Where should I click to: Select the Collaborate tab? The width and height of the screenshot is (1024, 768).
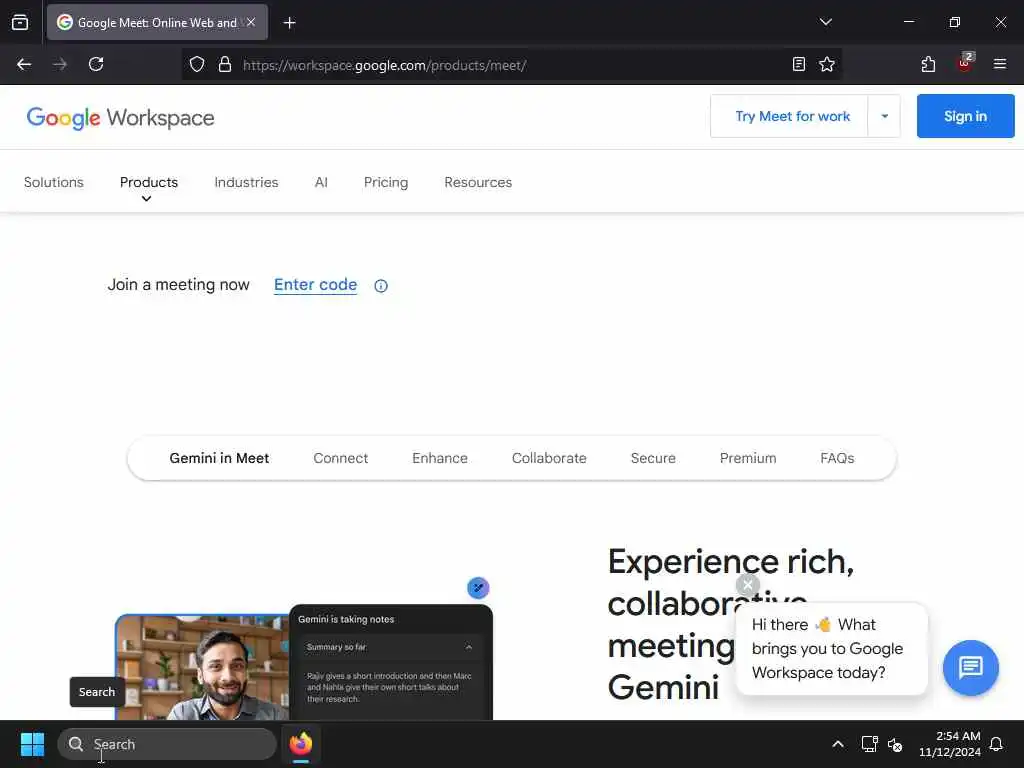point(549,458)
